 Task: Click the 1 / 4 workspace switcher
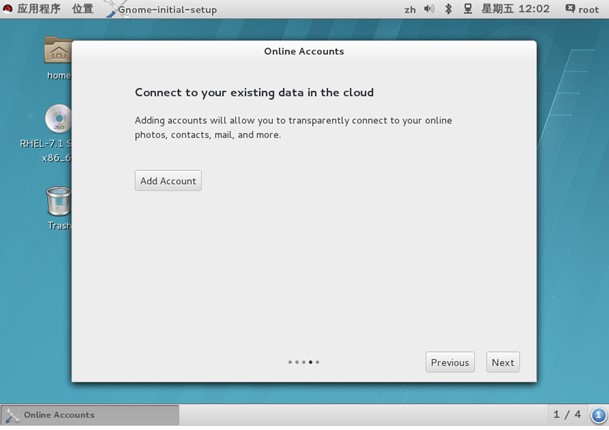click(x=567, y=414)
